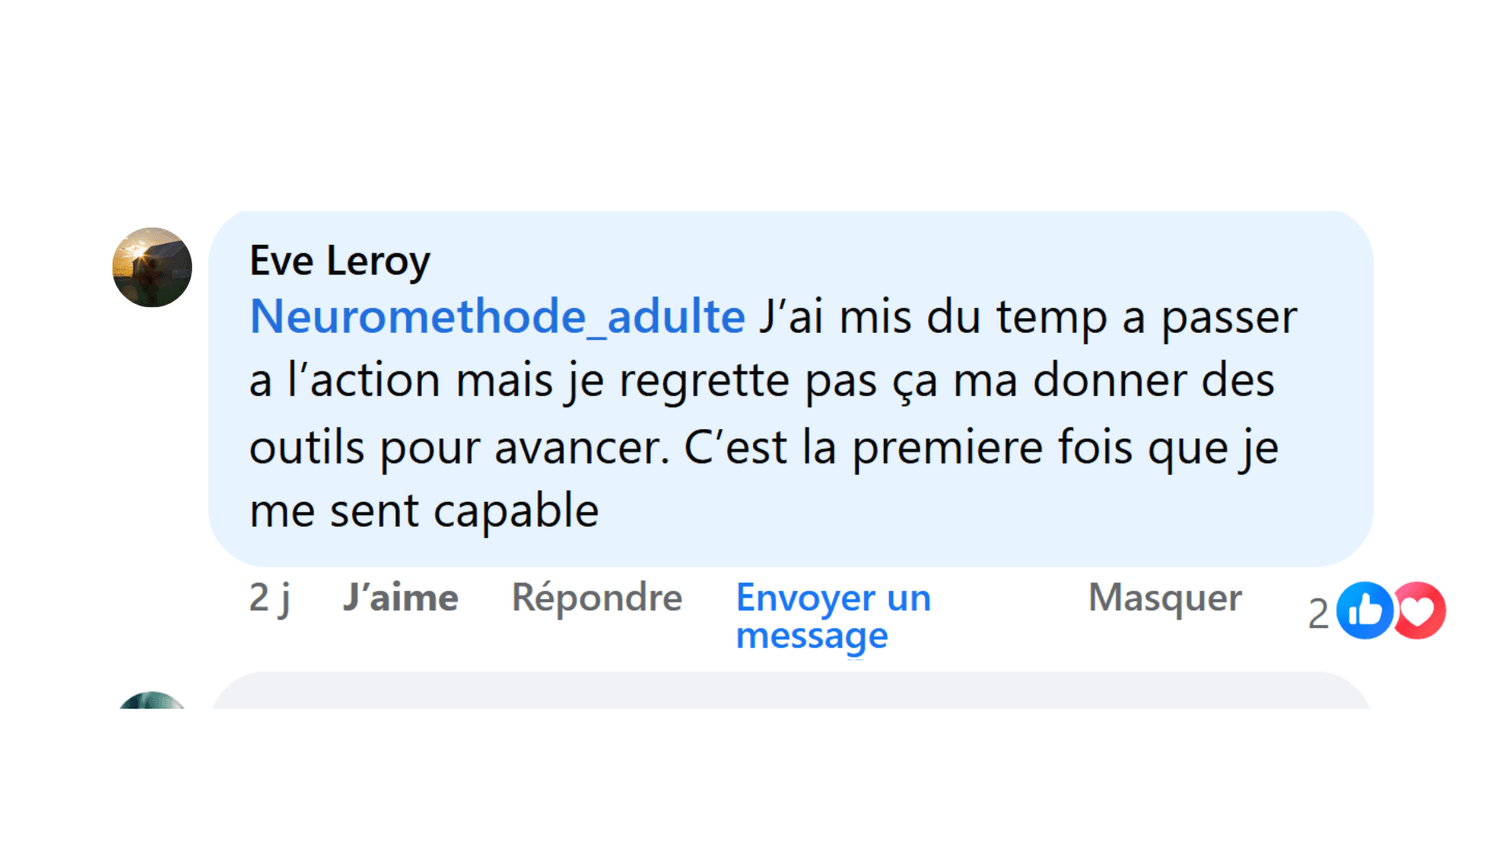Click the Eve Leroy author name

[339, 261]
